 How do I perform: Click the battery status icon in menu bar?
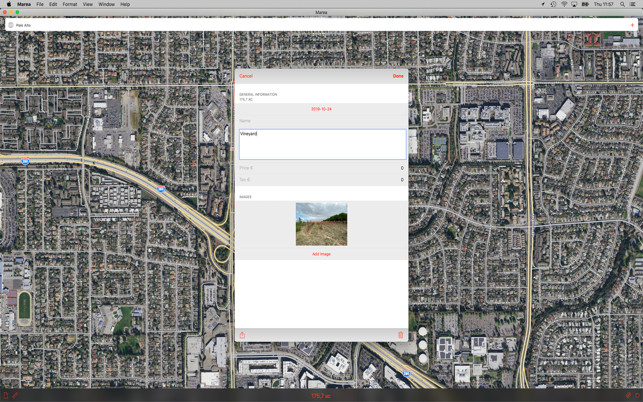(x=585, y=4)
